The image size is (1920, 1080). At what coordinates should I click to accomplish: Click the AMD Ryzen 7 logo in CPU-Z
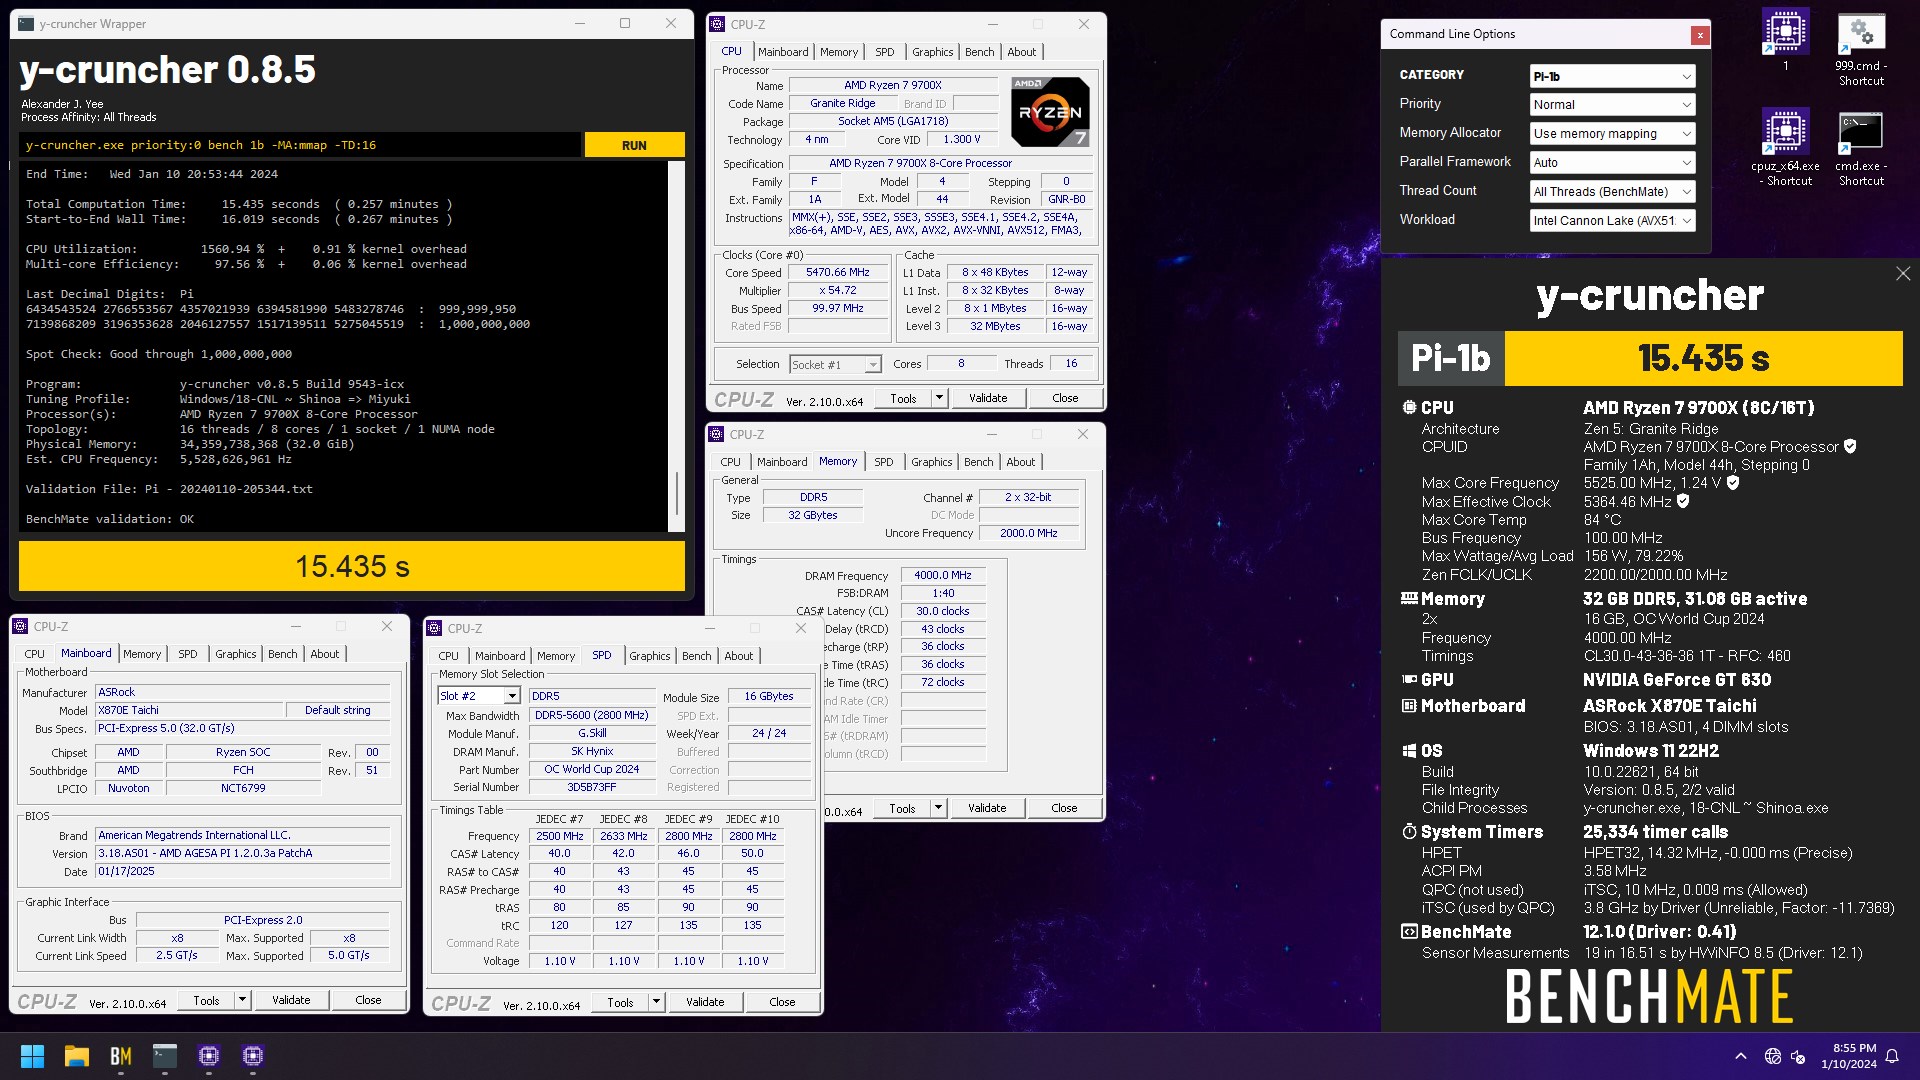[1050, 112]
